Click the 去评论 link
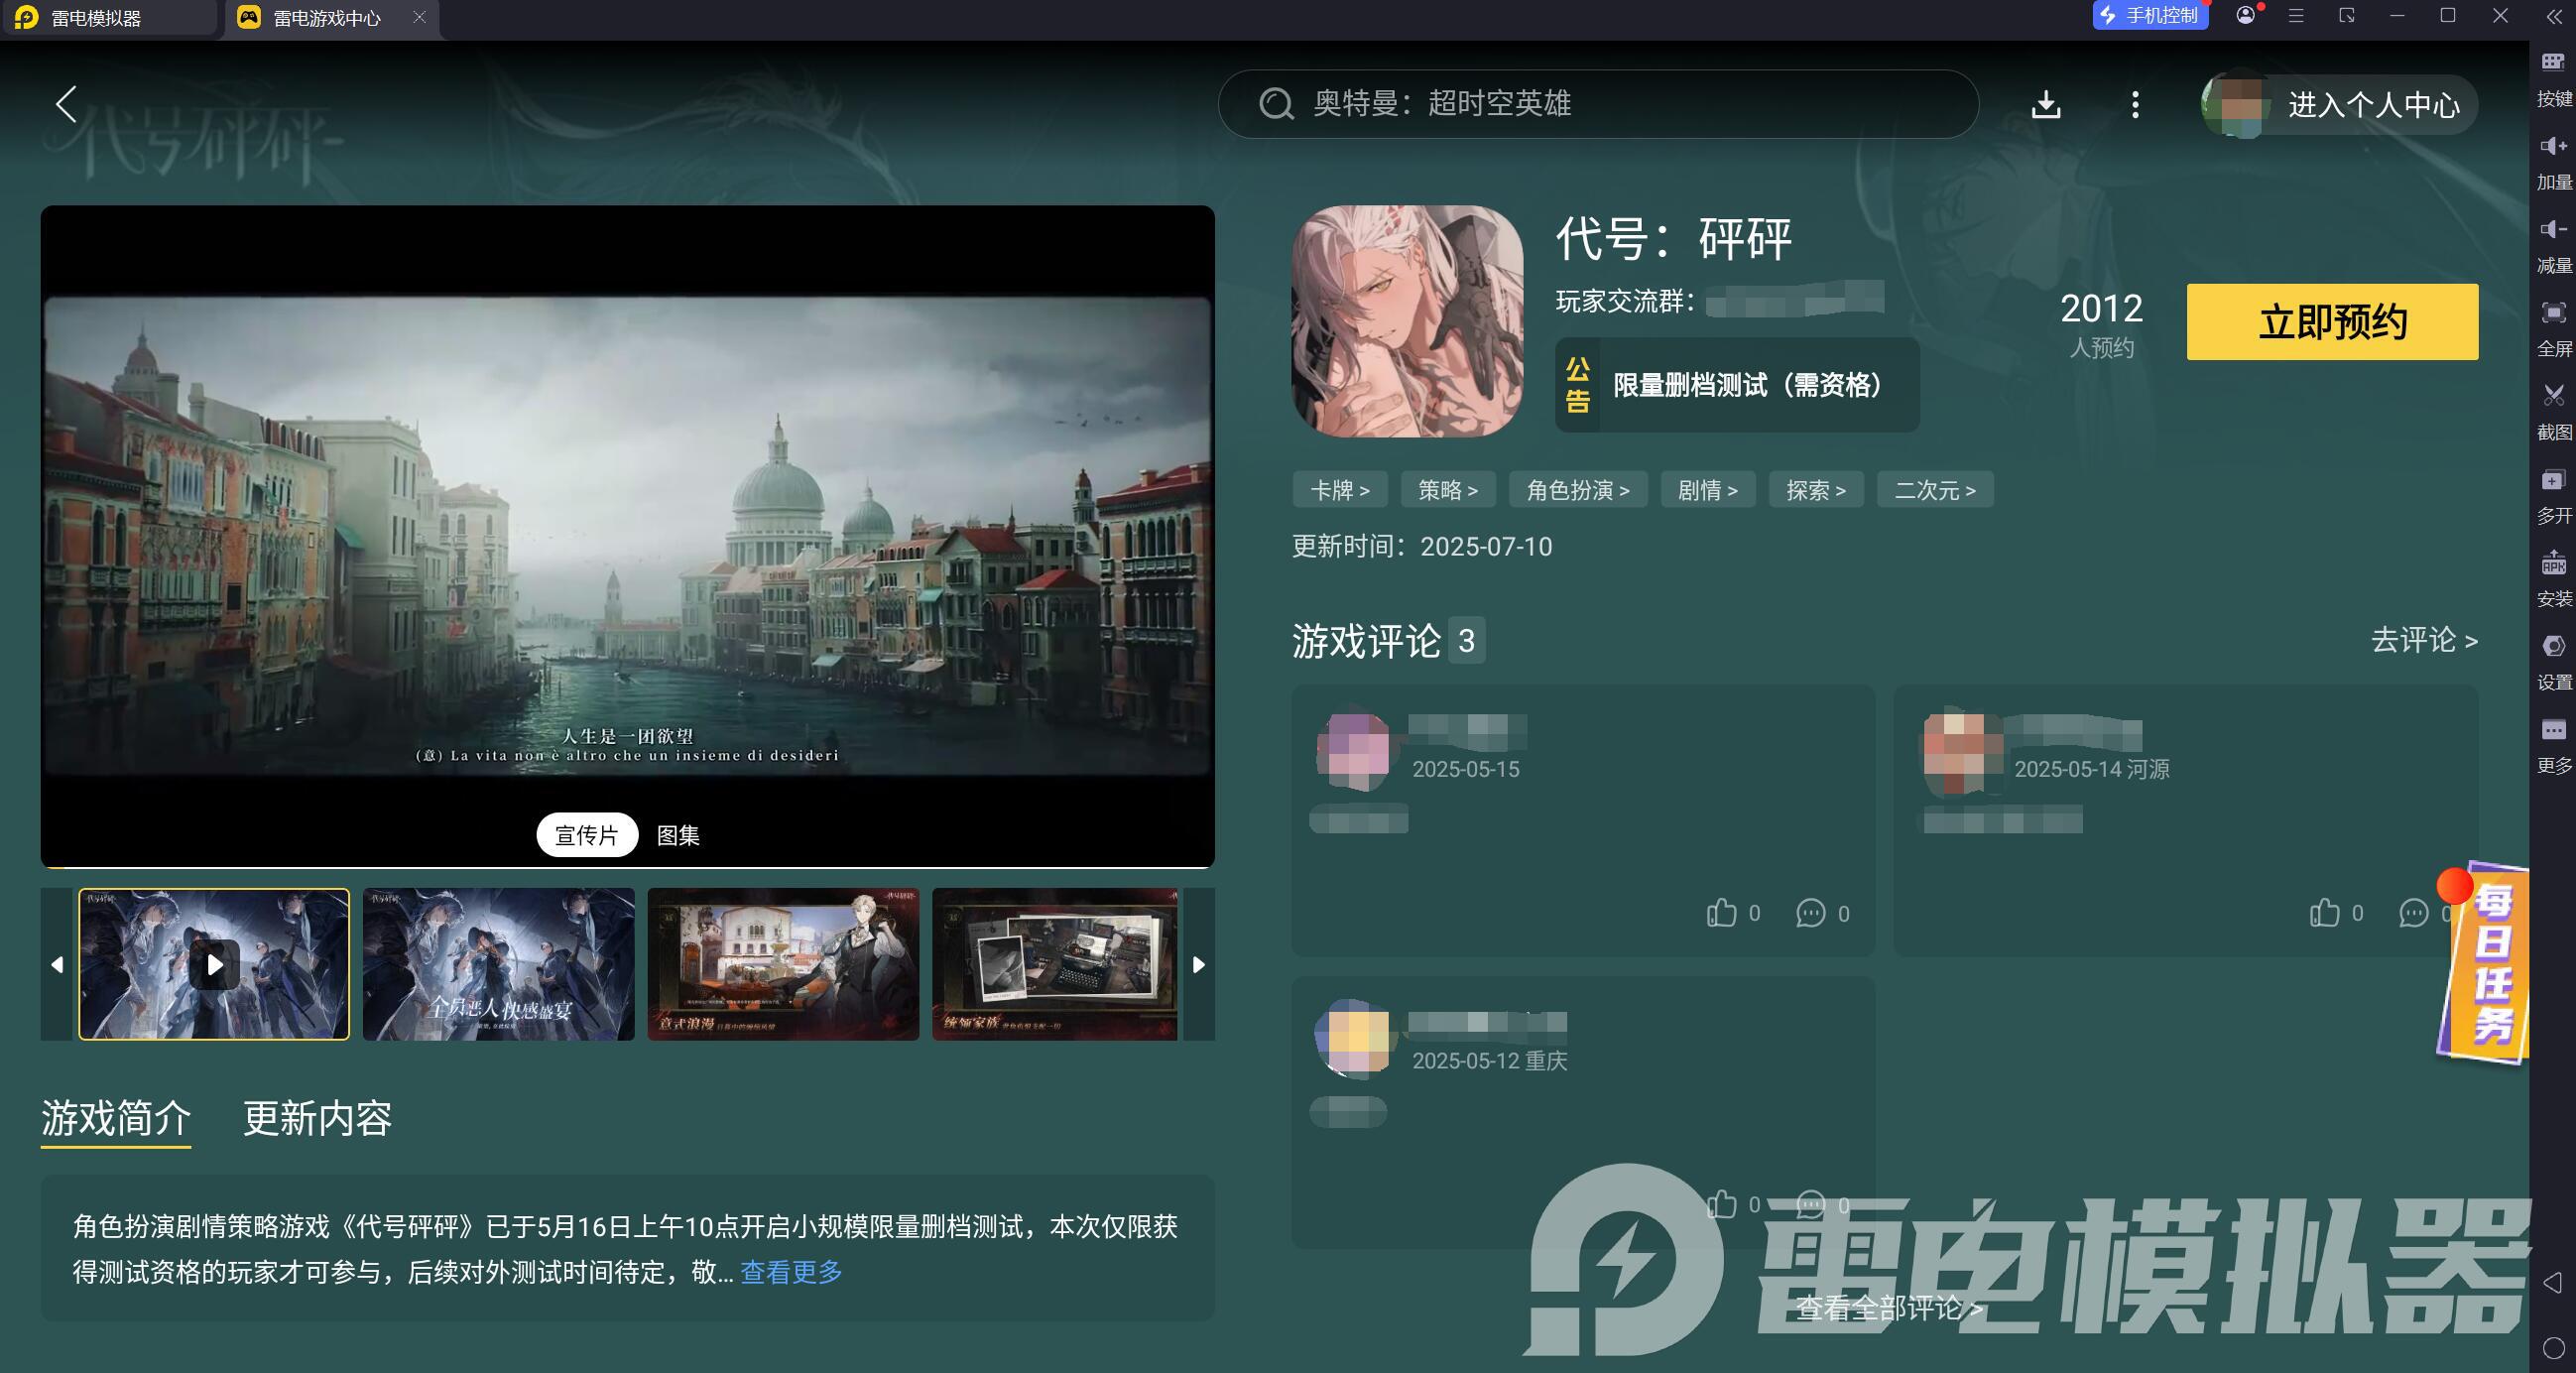2576x1373 pixels. (2423, 640)
